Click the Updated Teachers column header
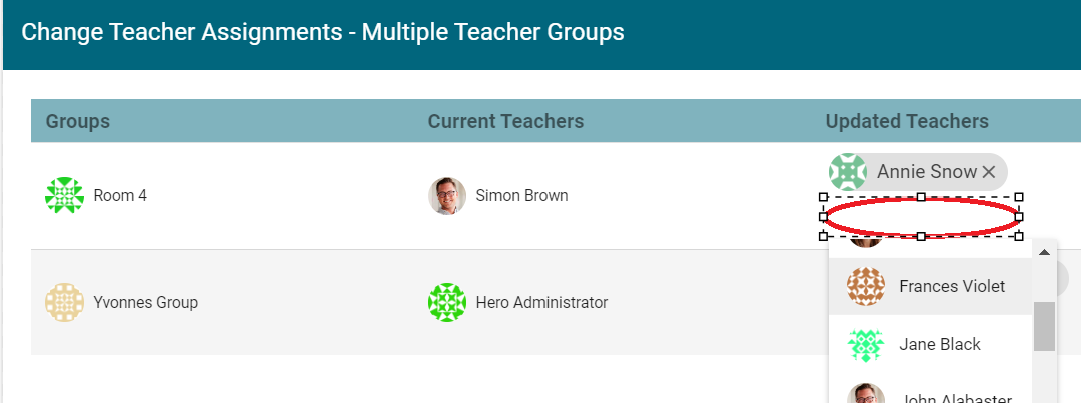Image resolution: width=1081 pixels, height=403 pixels. pos(906,121)
